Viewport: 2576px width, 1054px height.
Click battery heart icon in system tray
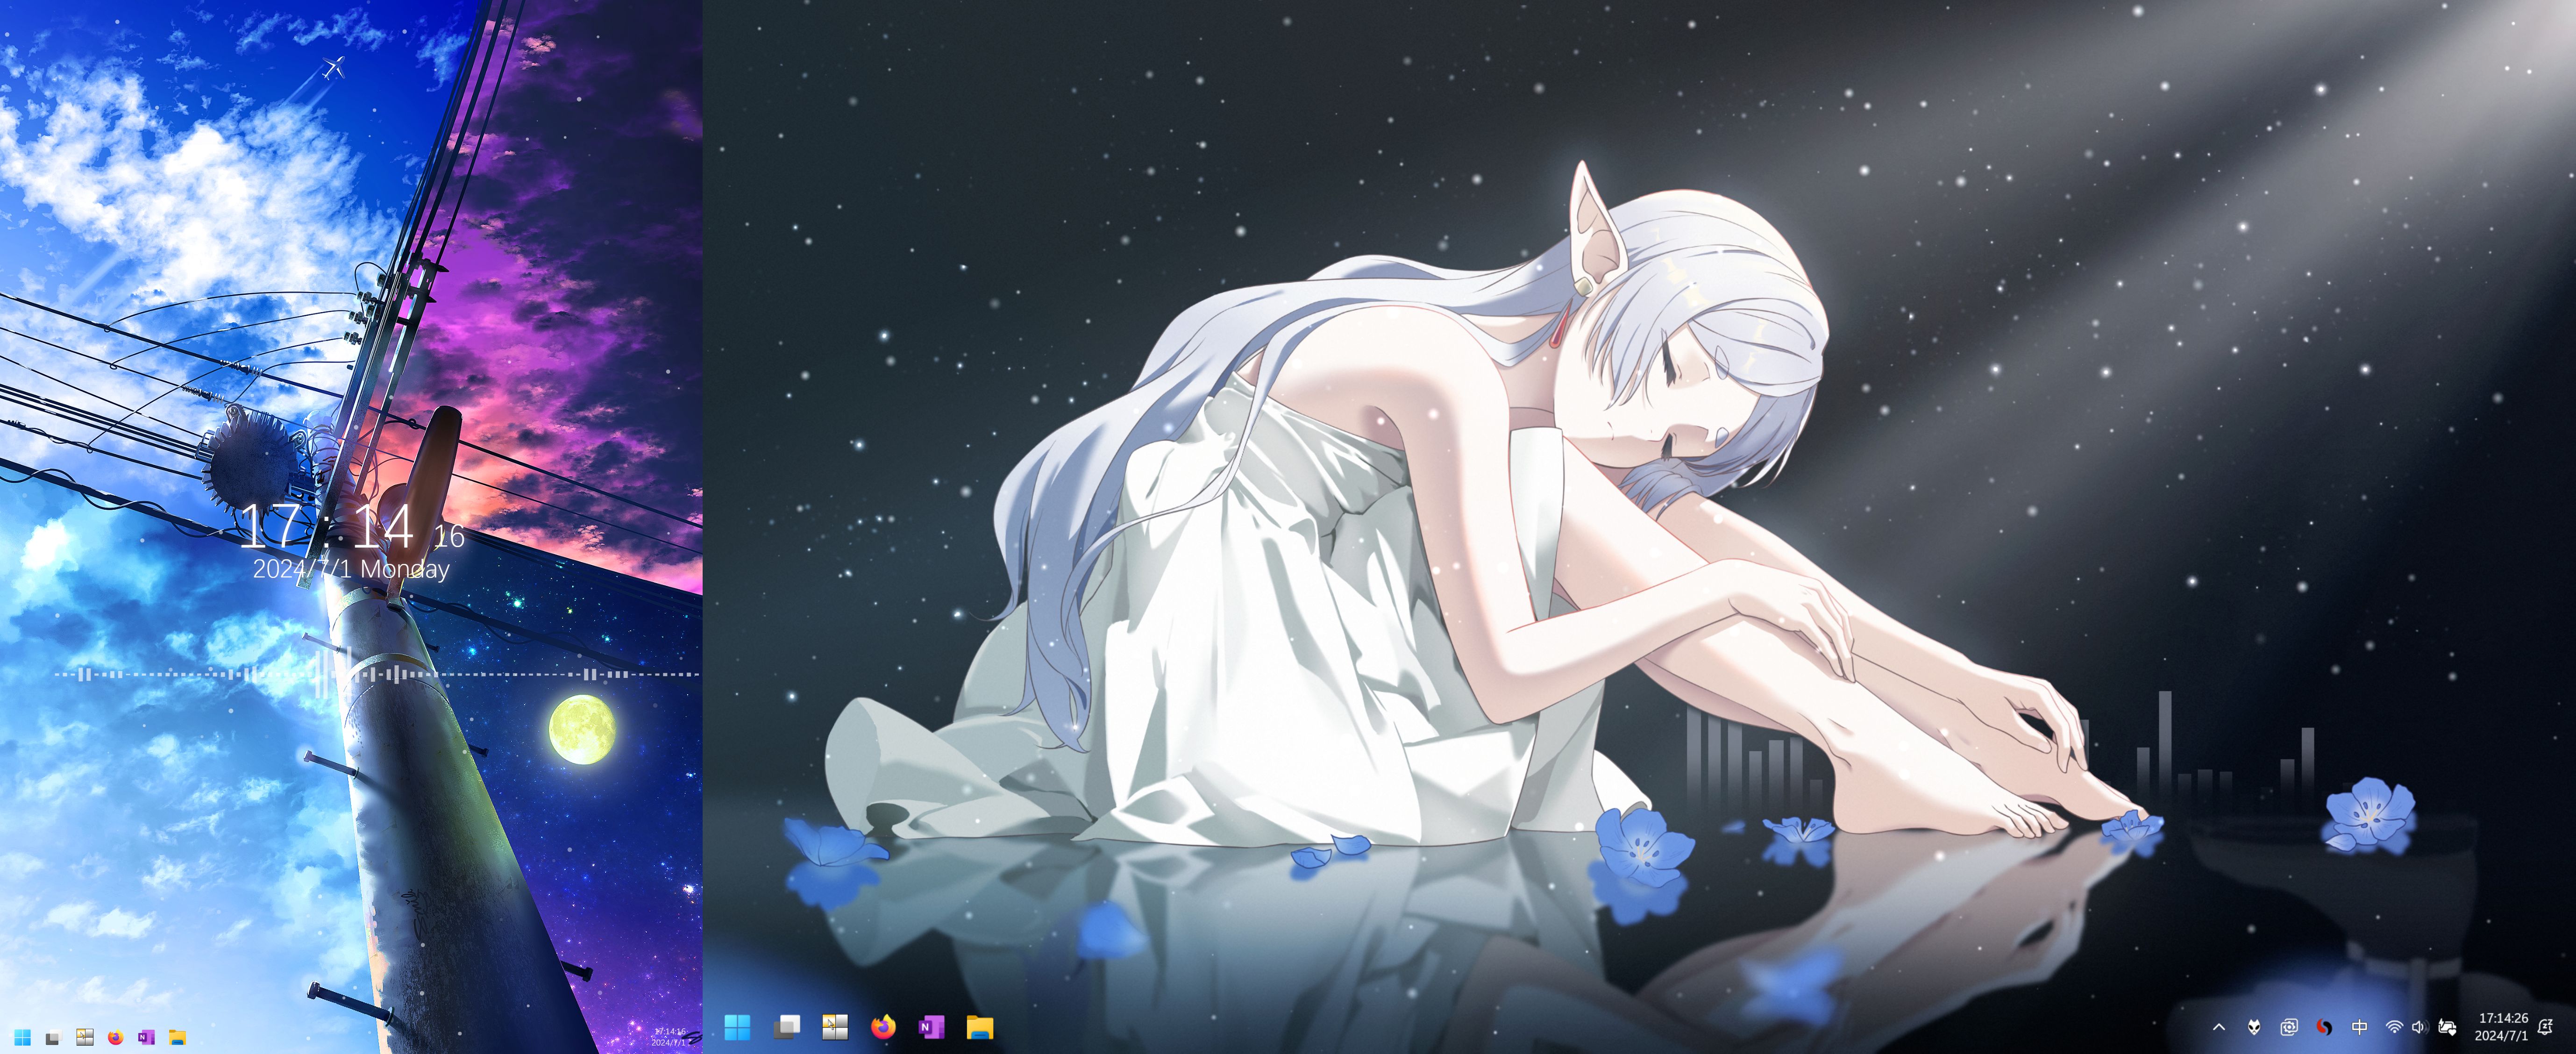[2447, 1027]
